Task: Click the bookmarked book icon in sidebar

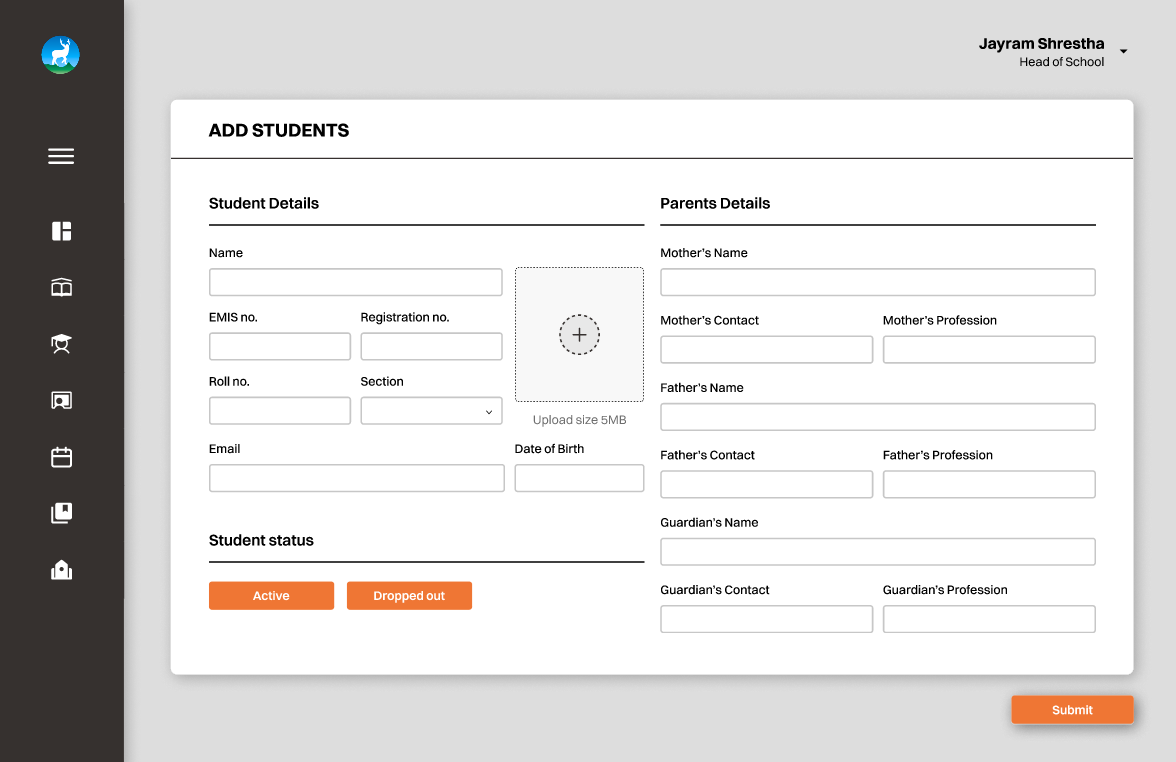Action: pos(61,512)
